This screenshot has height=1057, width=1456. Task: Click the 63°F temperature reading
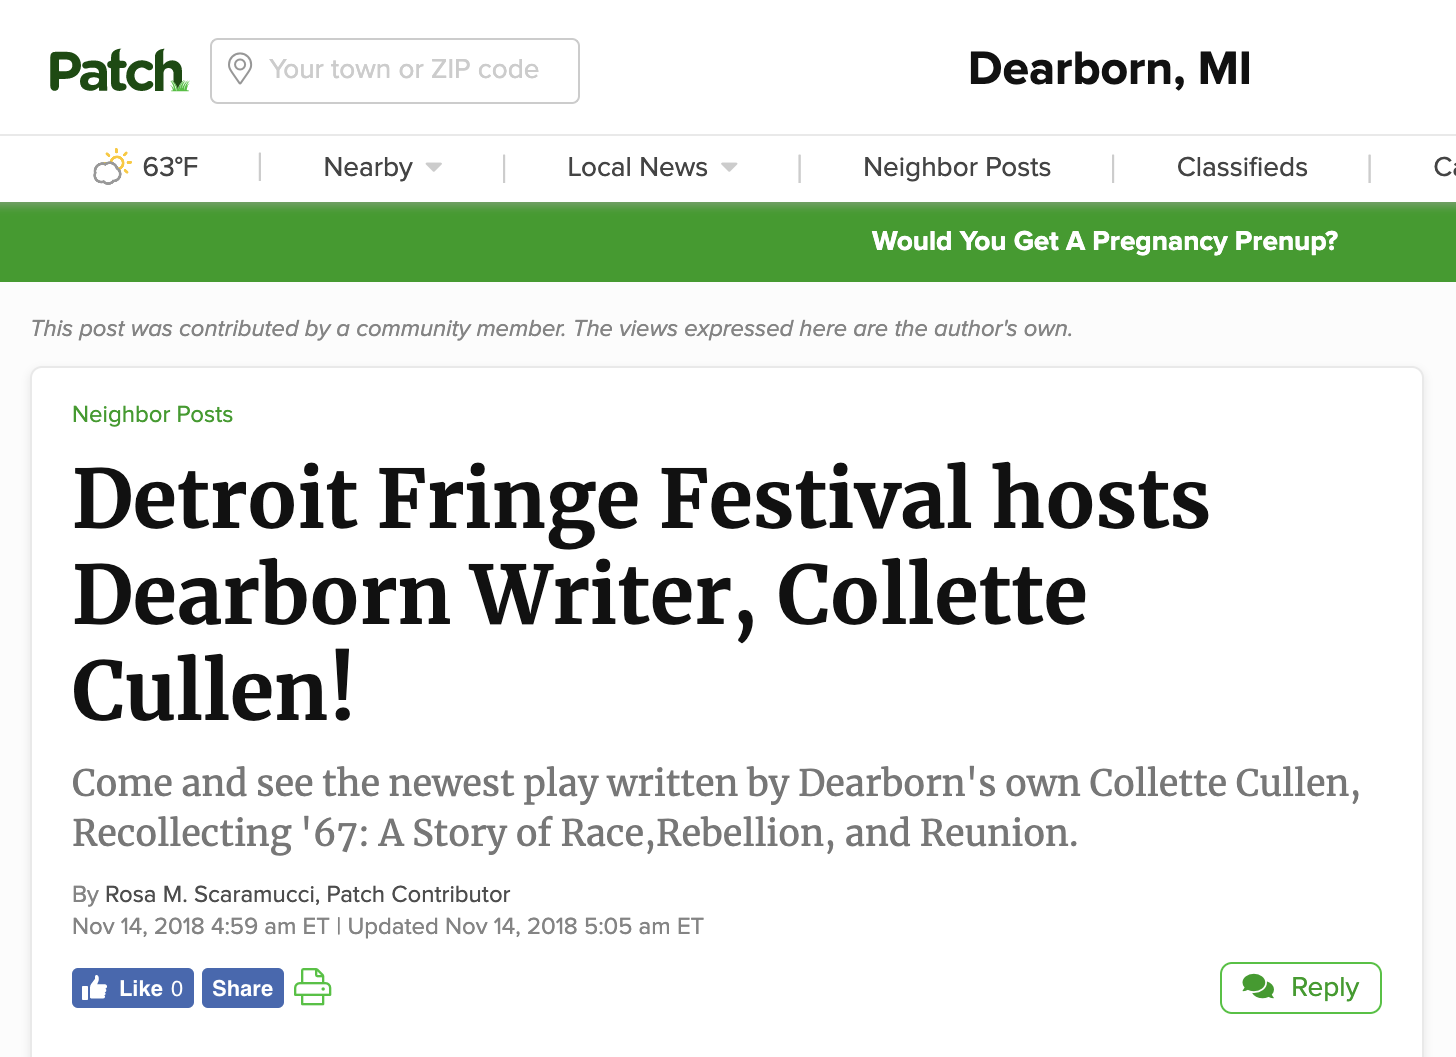pyautogui.click(x=170, y=167)
